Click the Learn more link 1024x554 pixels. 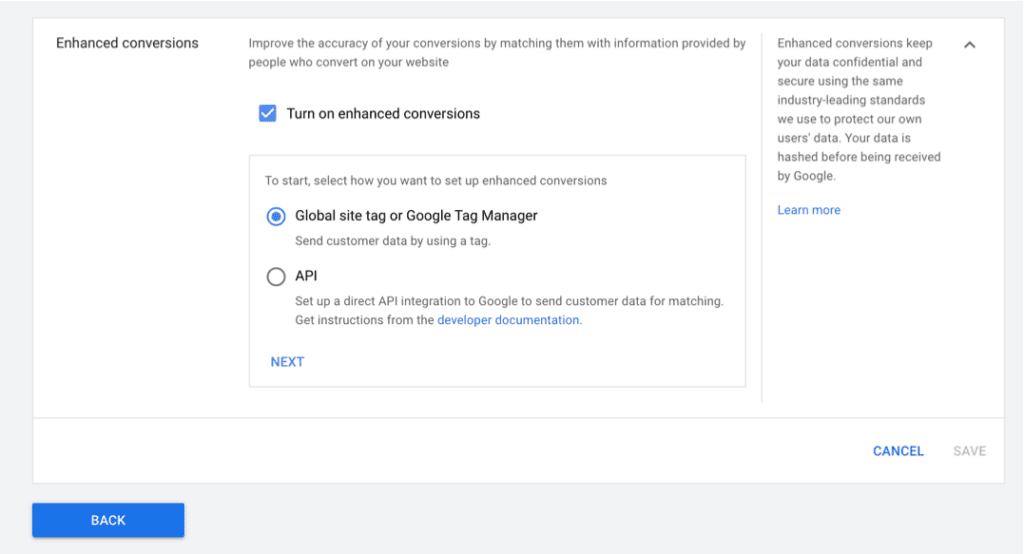coord(808,211)
